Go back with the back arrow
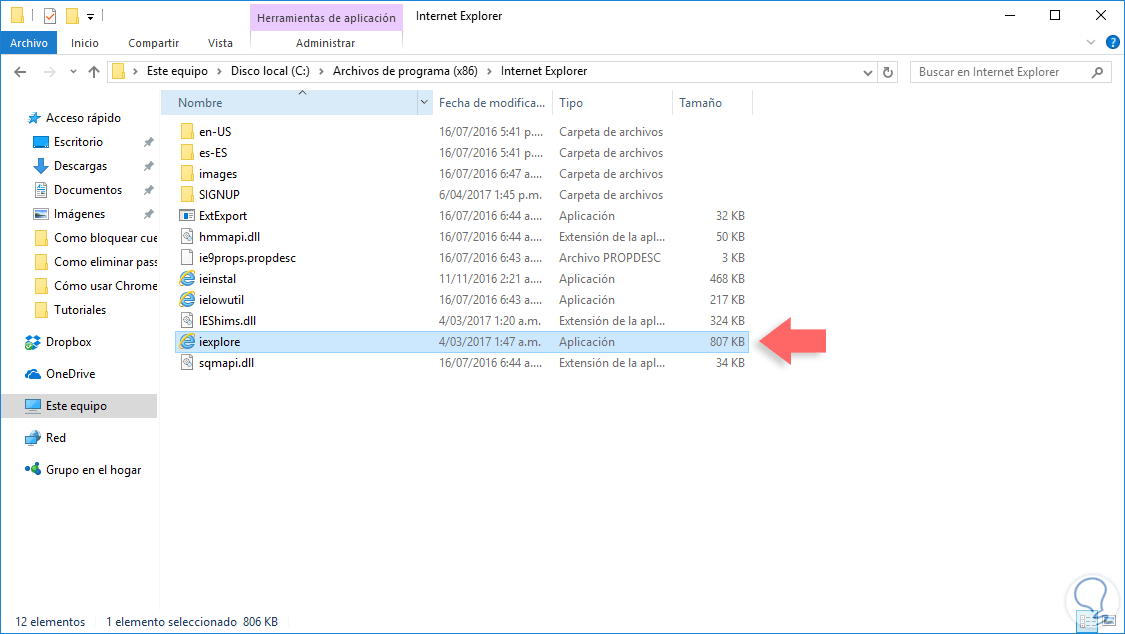The image size is (1125, 634). (x=20, y=72)
